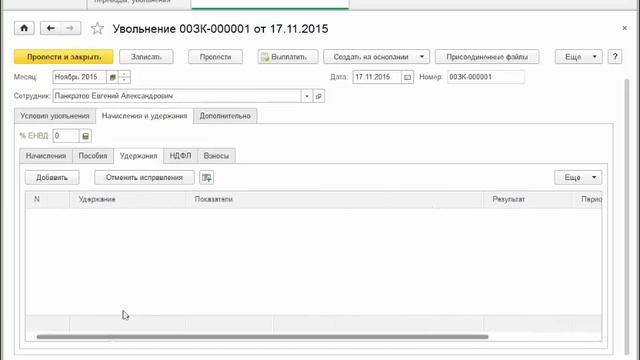This screenshot has height=360, width=640.
Task: Go to the home page icon
Action: pyautogui.click(x=24, y=28)
